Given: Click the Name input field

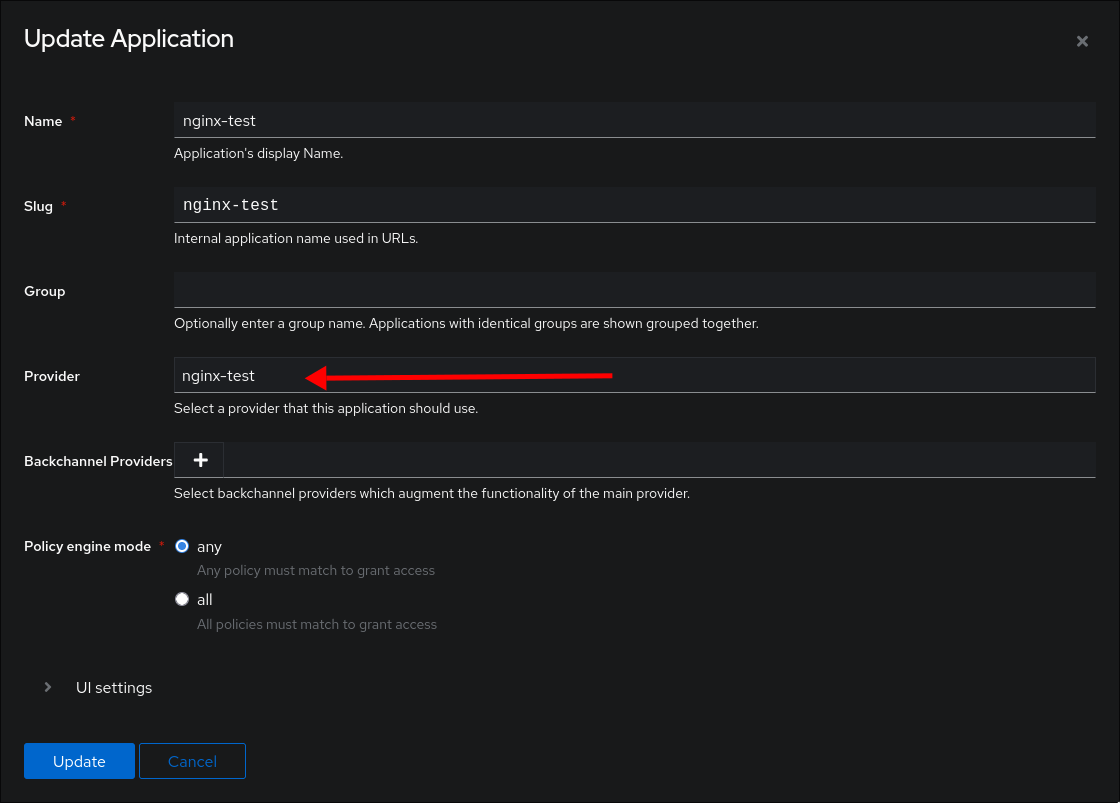Looking at the screenshot, I should coord(634,120).
